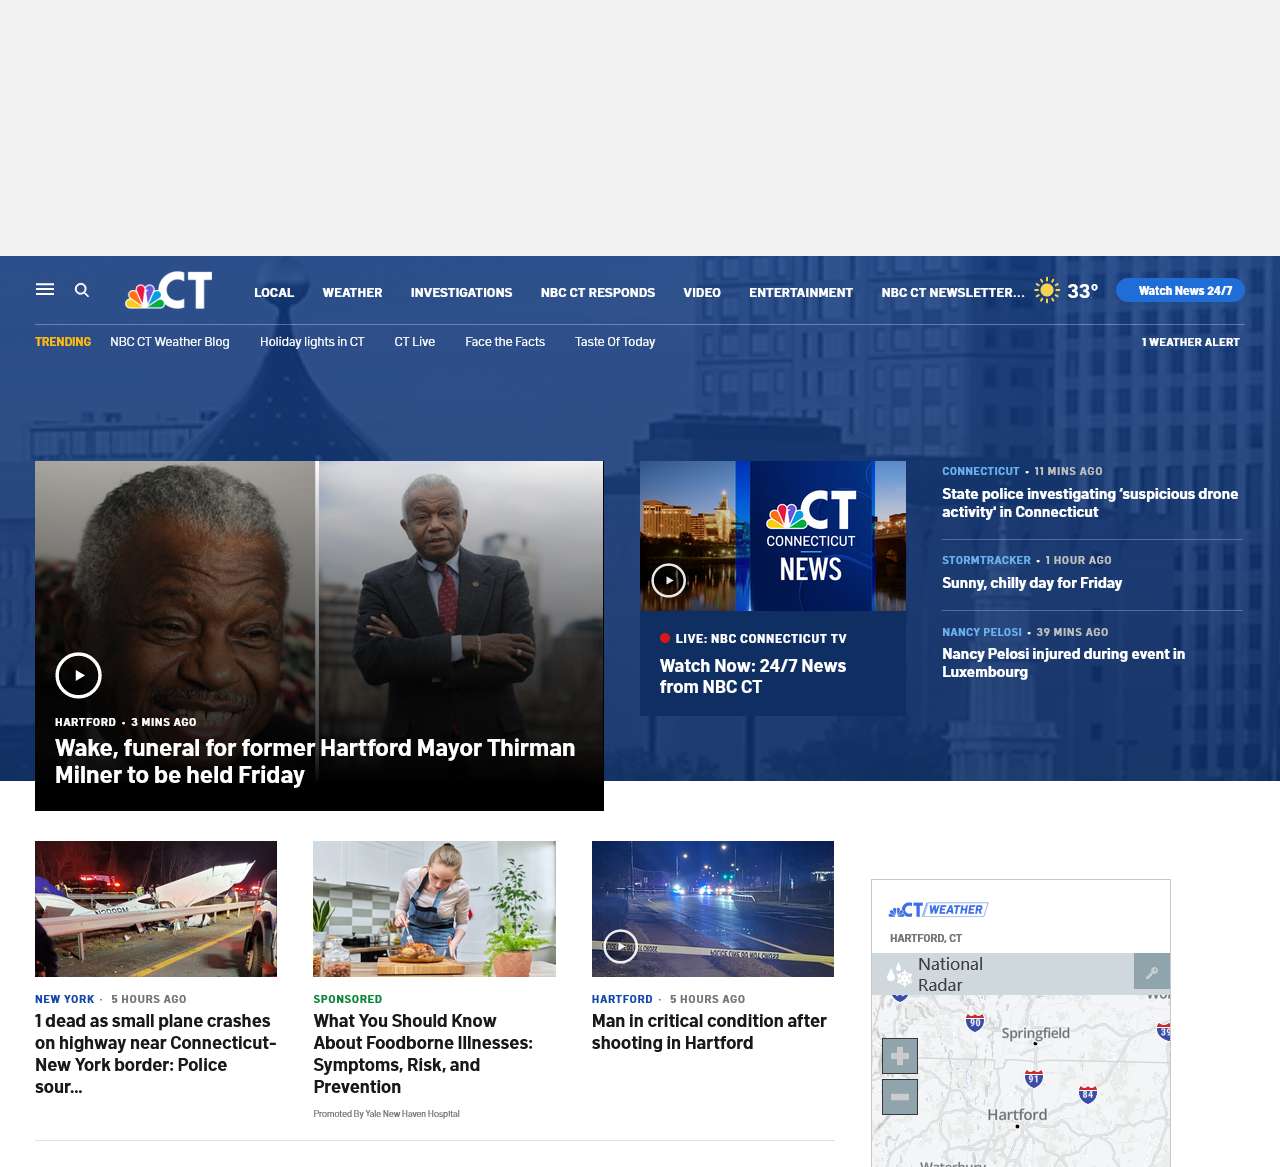
Task: Play the Thirman Milner funeral video
Action: coord(78,675)
